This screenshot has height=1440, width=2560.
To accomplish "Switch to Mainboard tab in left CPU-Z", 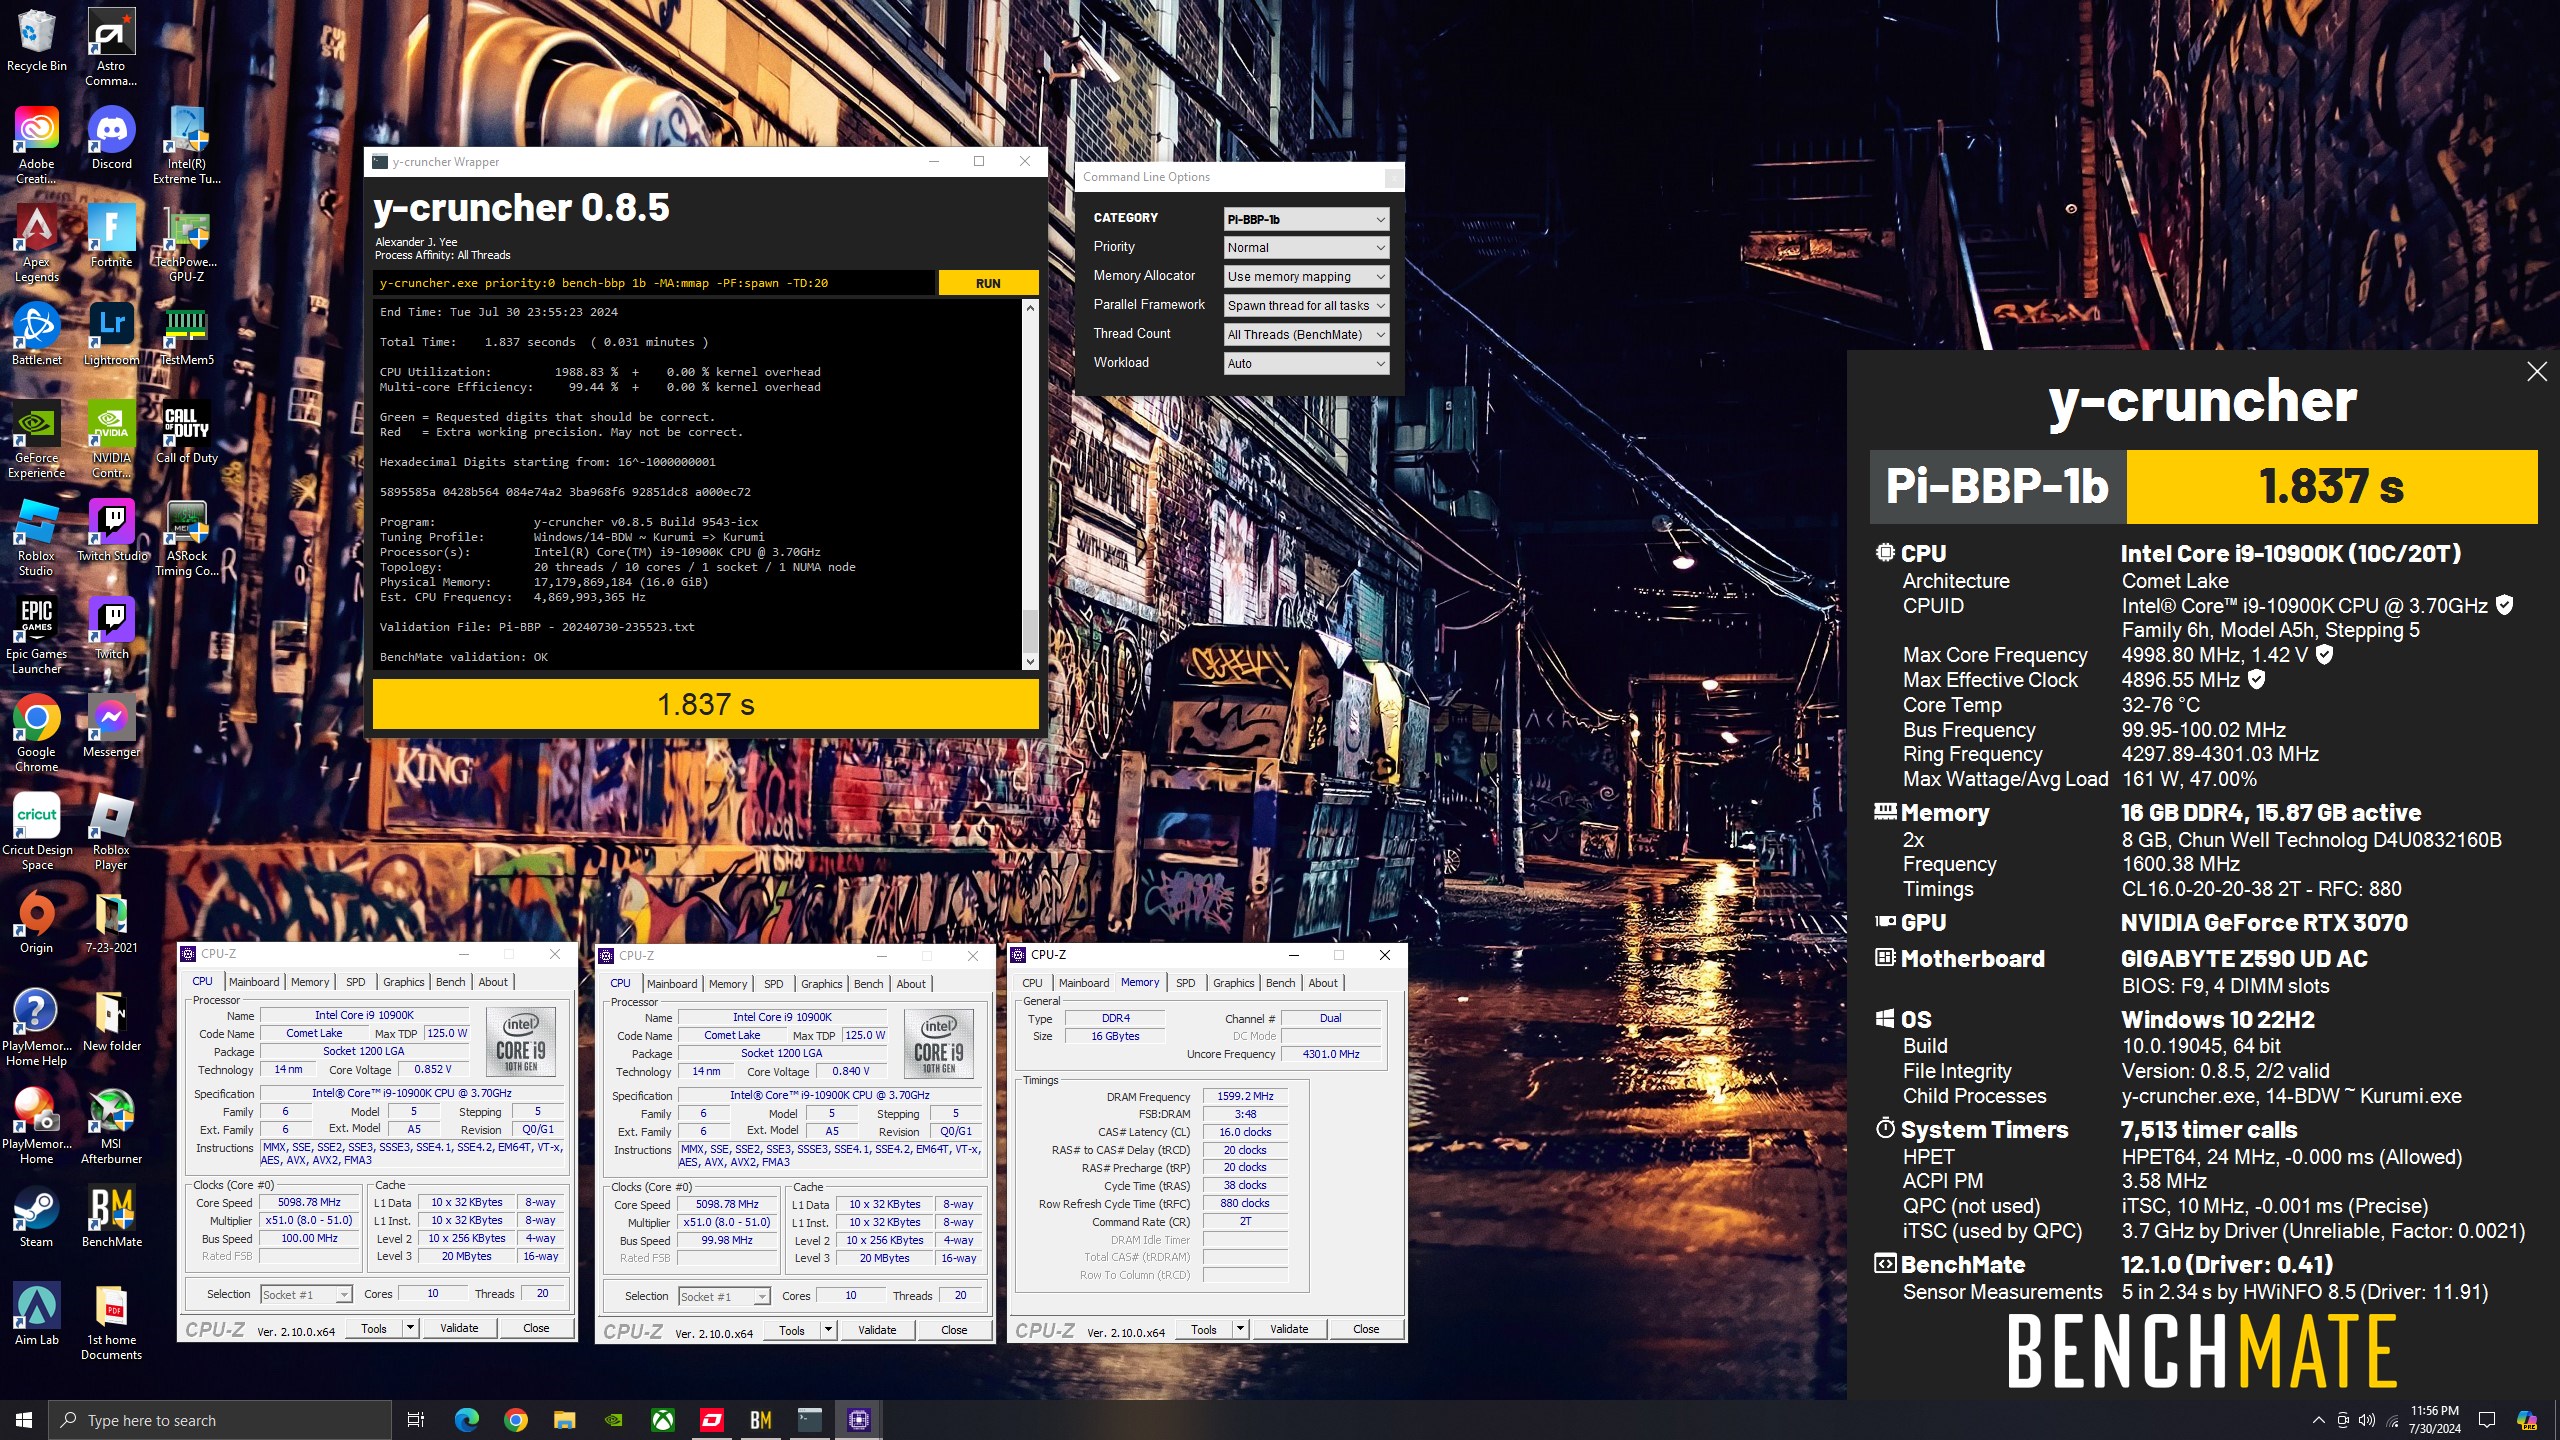I will point(255,982).
